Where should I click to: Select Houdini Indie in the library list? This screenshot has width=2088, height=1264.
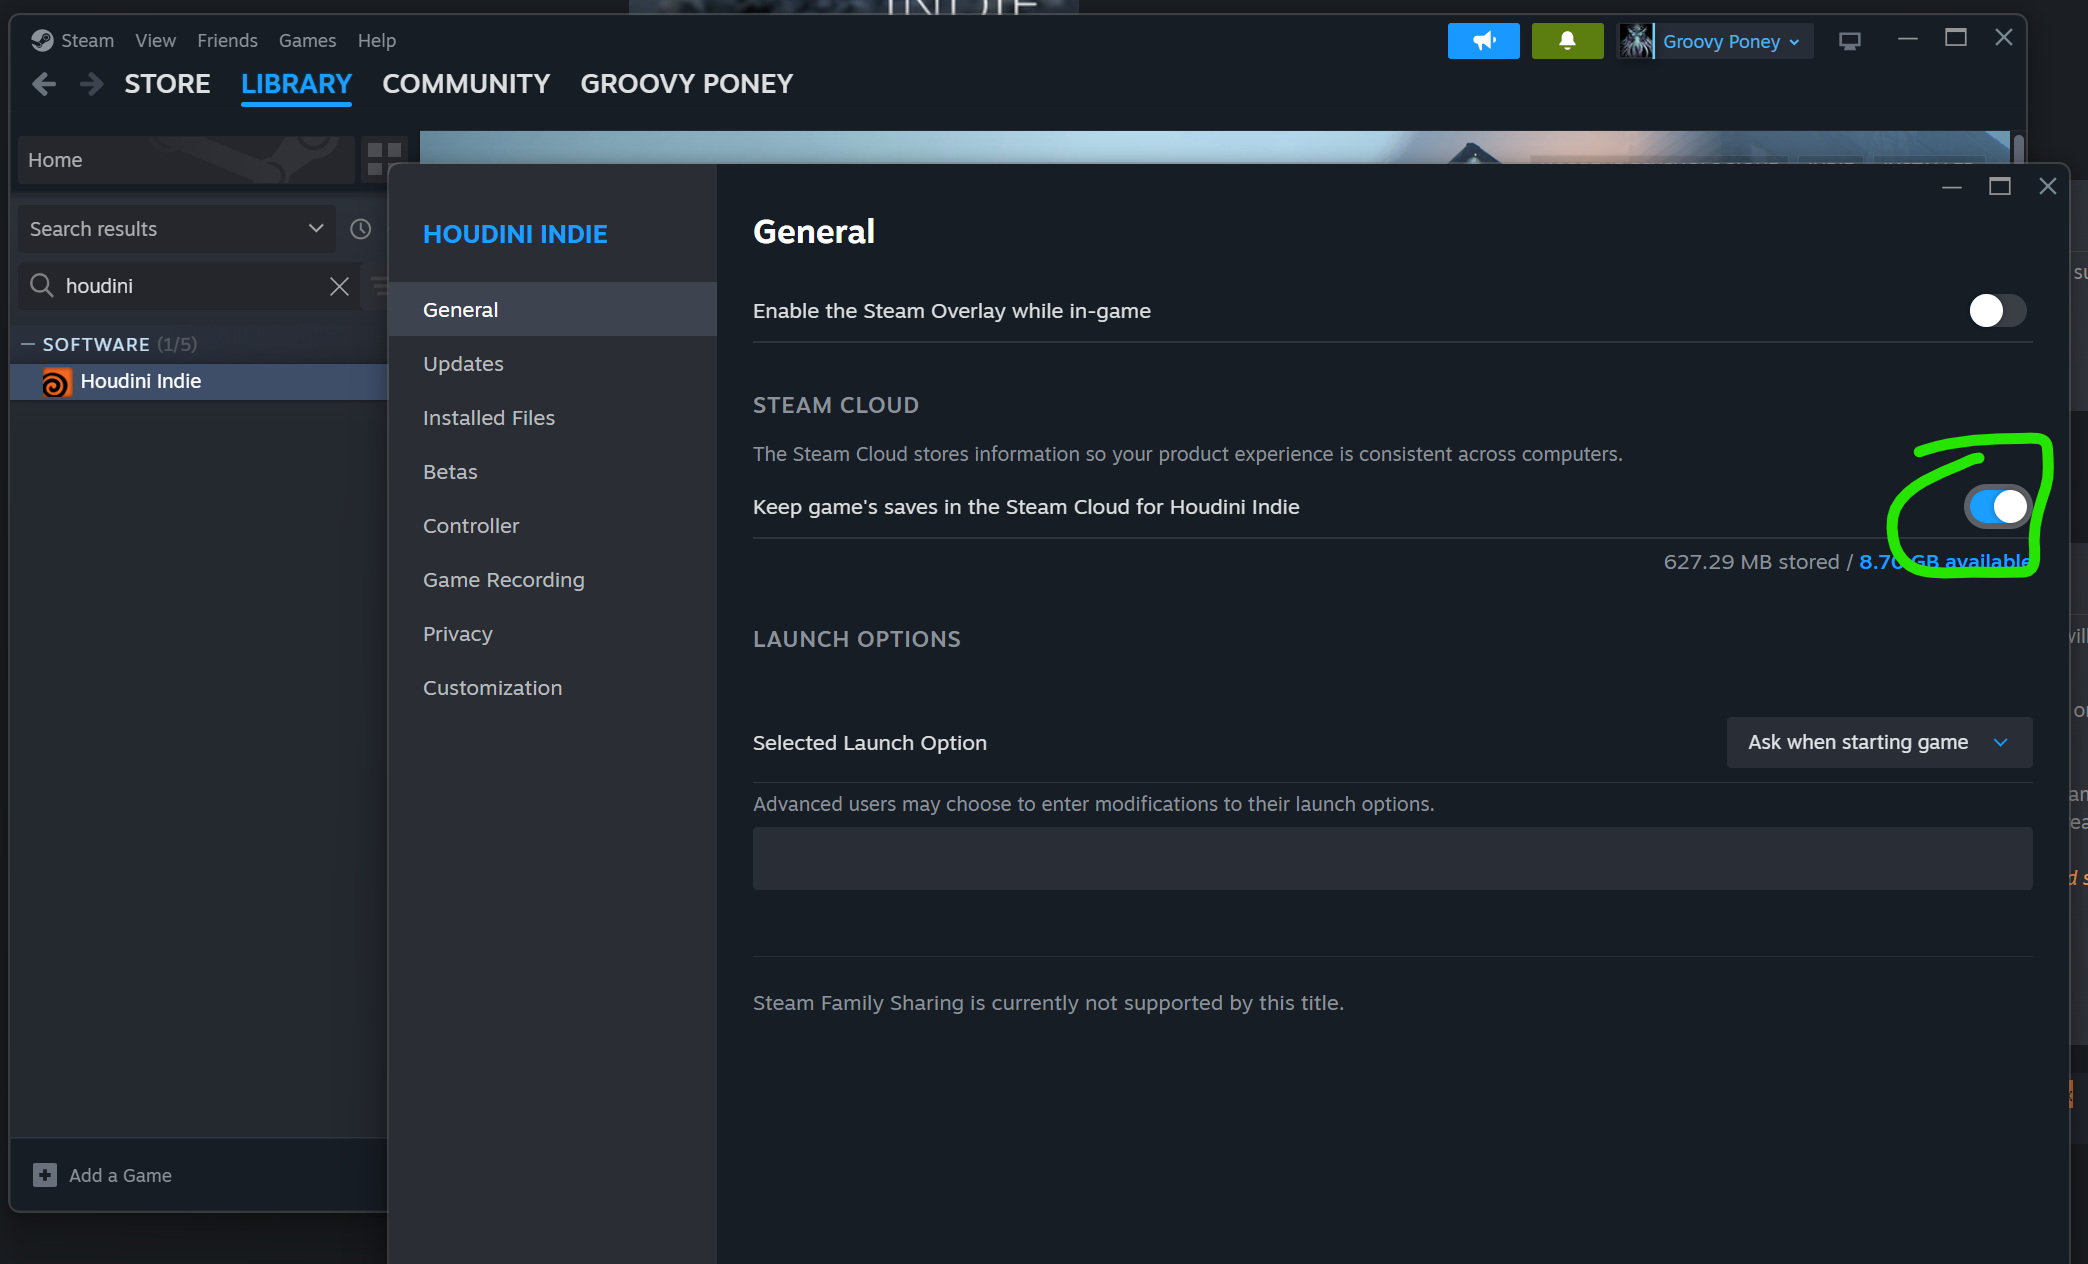(x=199, y=382)
